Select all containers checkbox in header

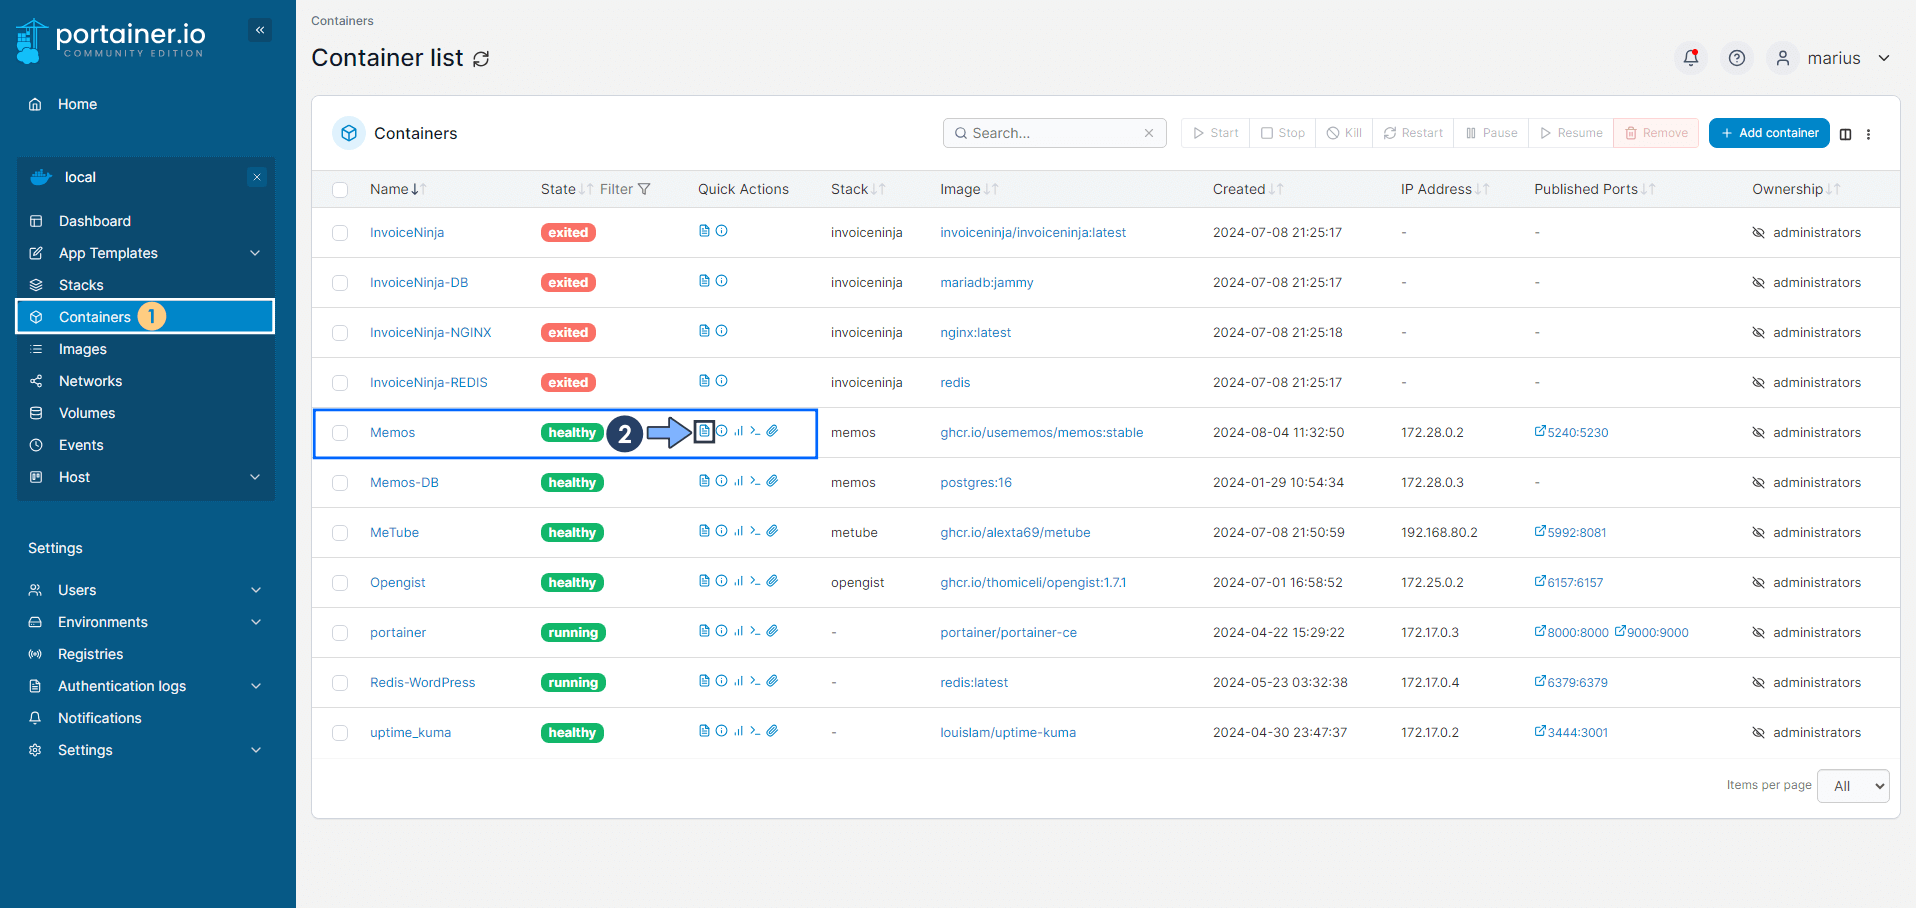(x=340, y=190)
